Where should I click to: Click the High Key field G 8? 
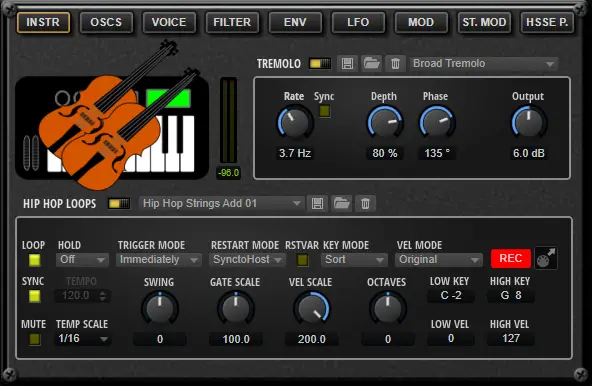tap(510, 295)
